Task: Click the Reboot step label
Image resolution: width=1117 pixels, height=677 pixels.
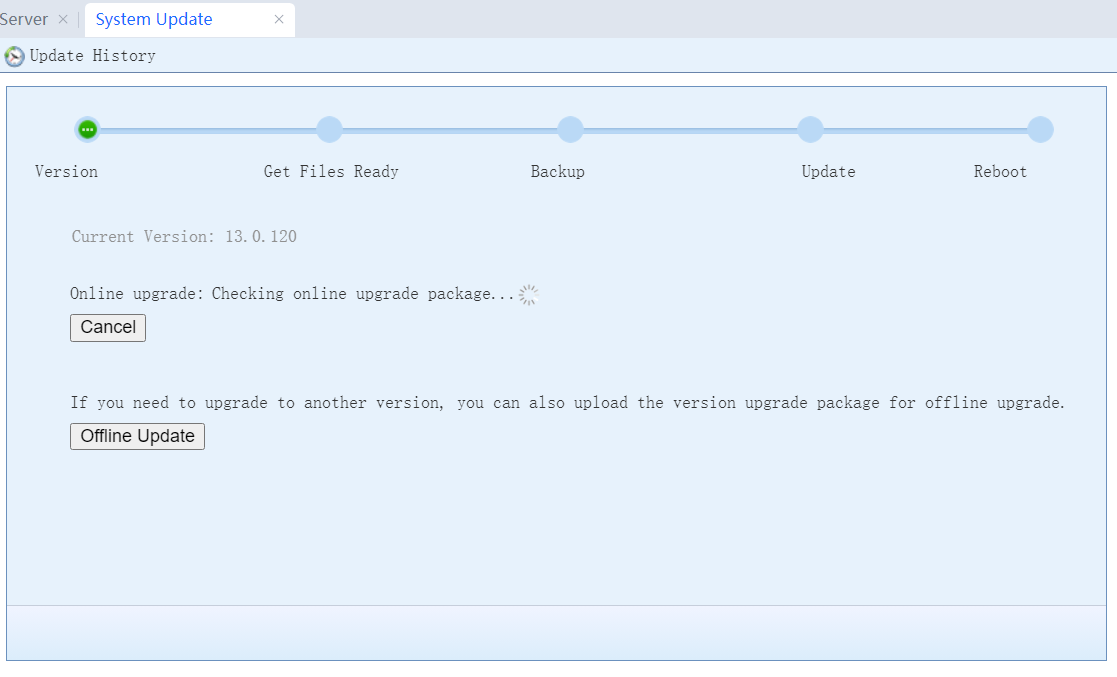Action: tap(1000, 172)
